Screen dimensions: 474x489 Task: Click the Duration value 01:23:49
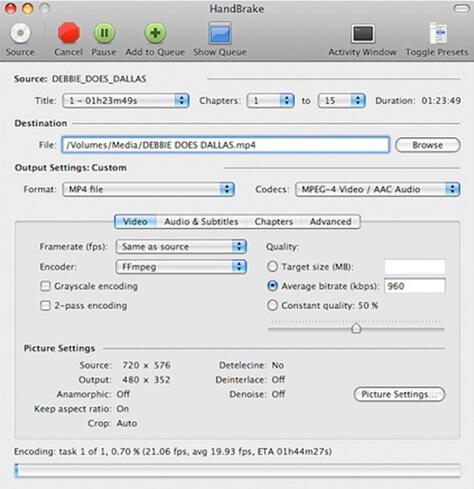[441, 101]
